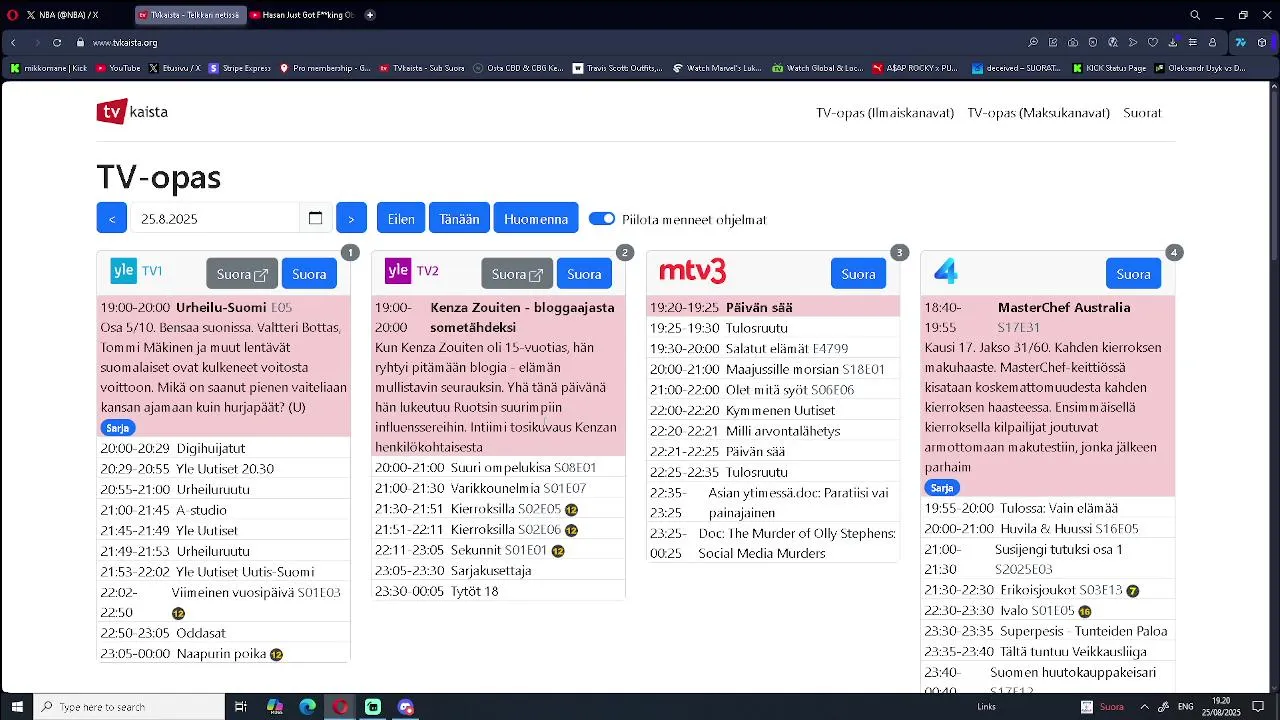The height and width of the screenshot is (720, 1280).
Task: Click the Channel 4 logo
Action: tap(946, 271)
